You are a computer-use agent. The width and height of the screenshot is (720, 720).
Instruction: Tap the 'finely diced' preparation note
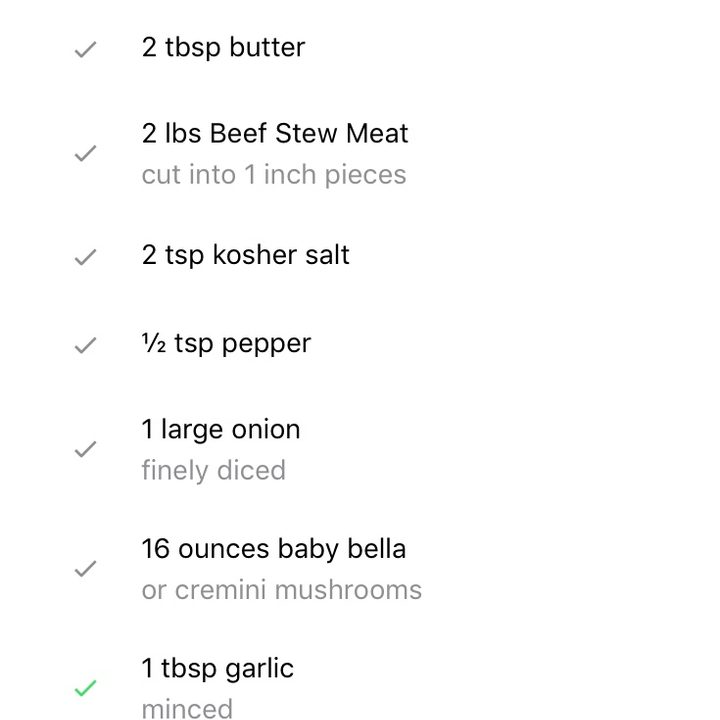coord(214,471)
